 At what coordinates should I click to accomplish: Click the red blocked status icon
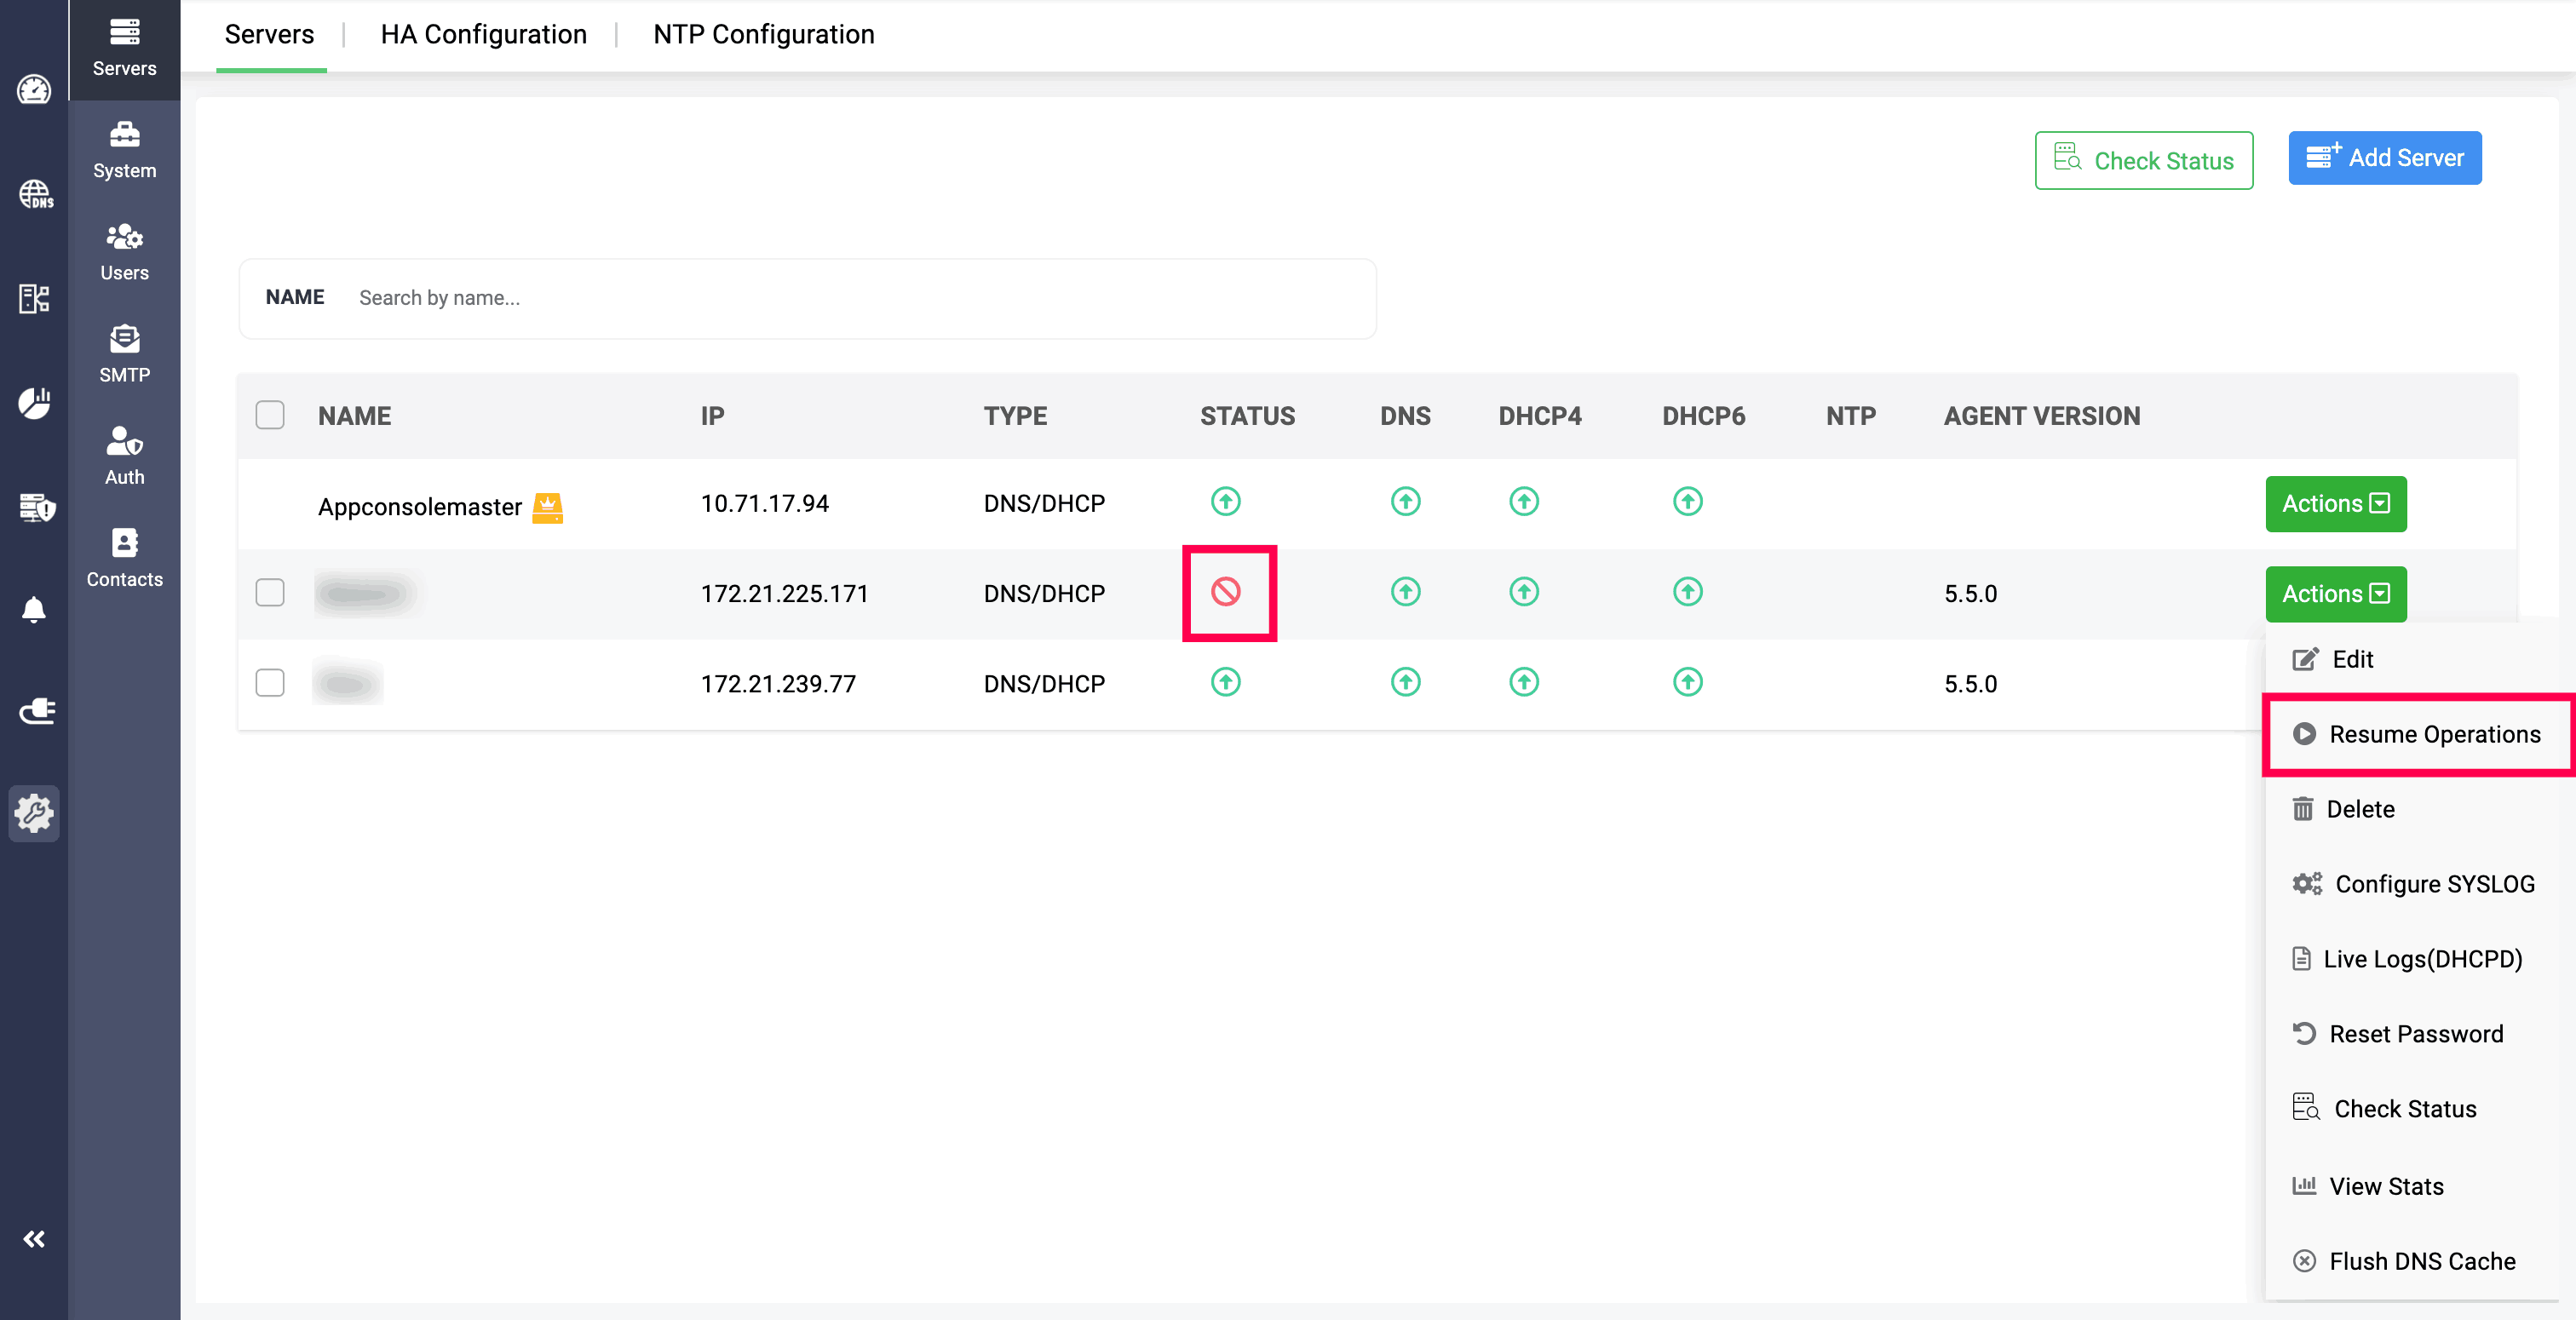(1226, 592)
